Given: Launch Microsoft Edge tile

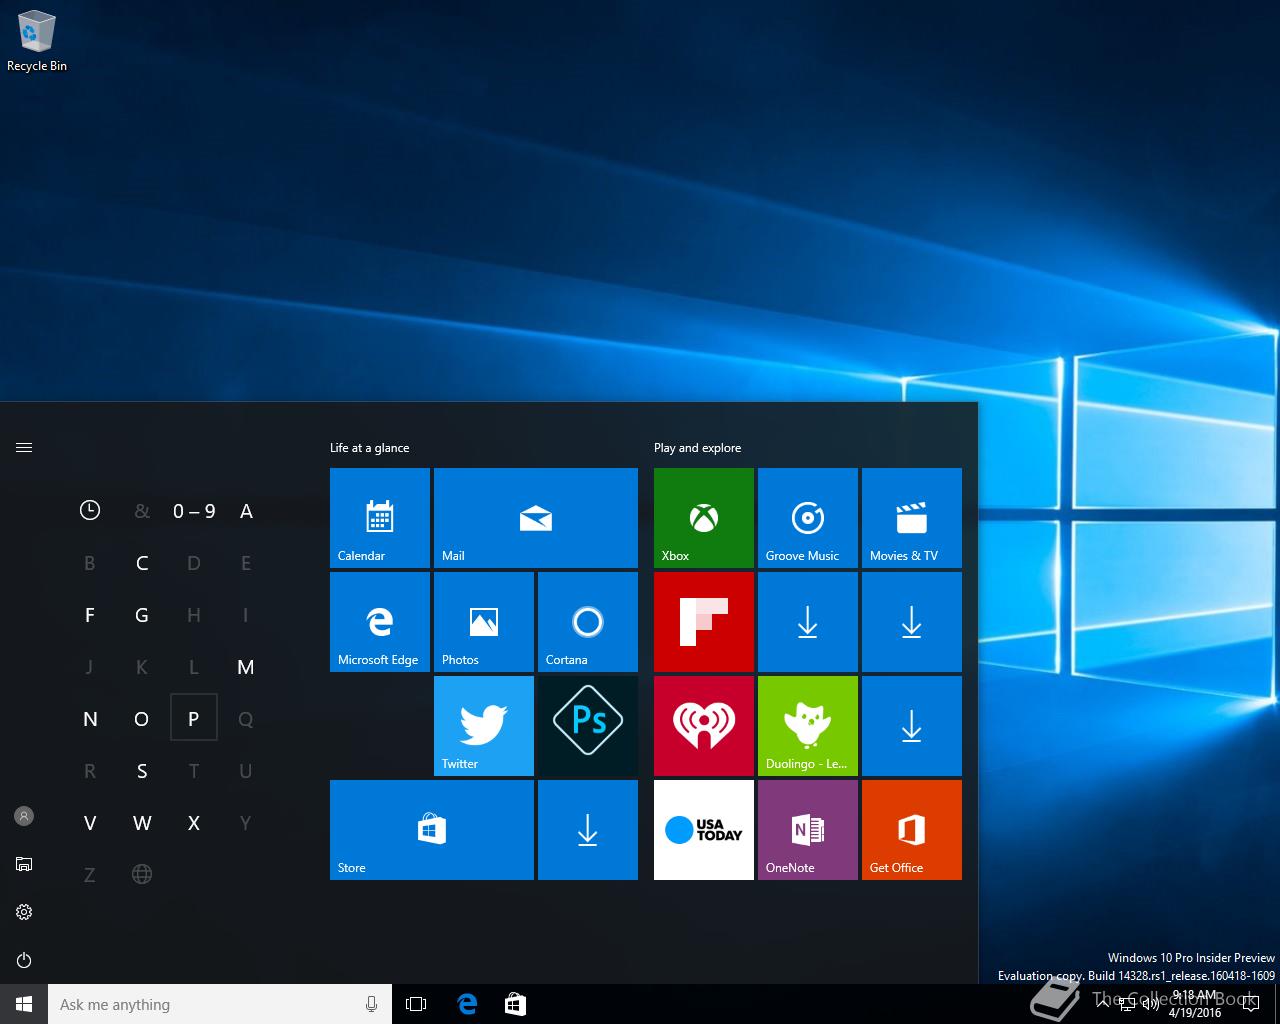Looking at the screenshot, I should (380, 622).
